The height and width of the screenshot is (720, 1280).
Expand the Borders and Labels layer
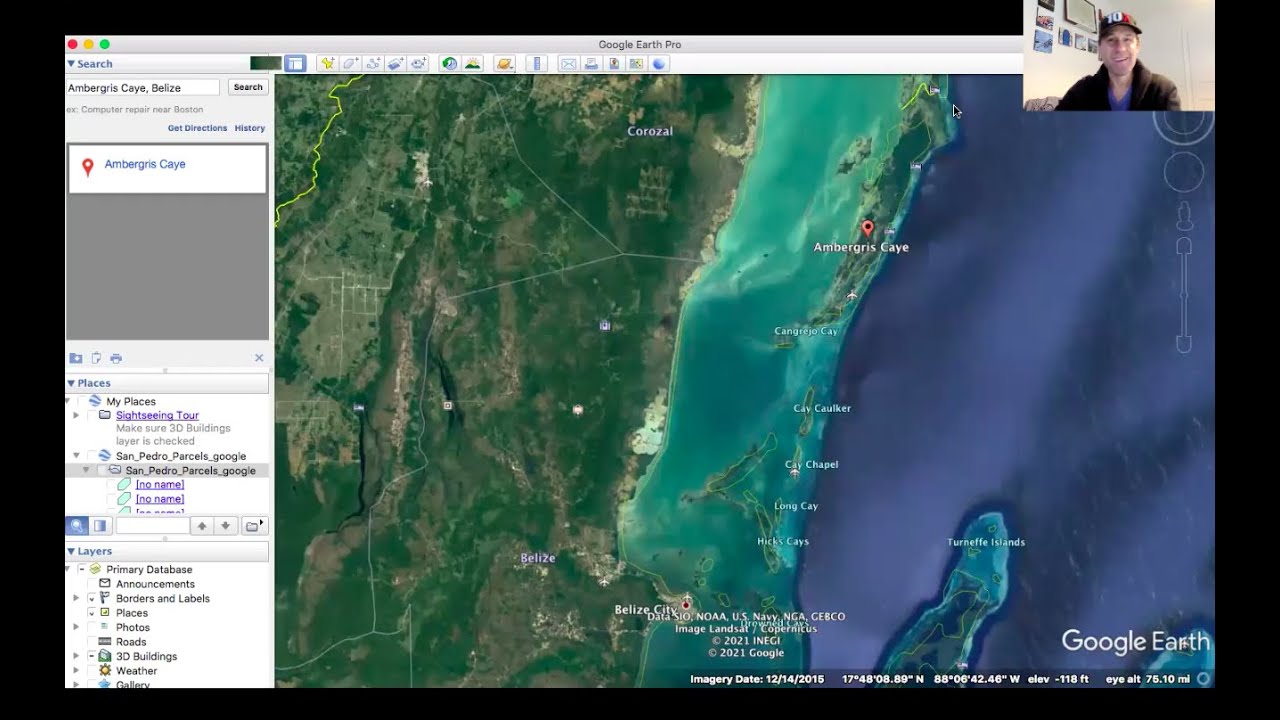(76, 598)
